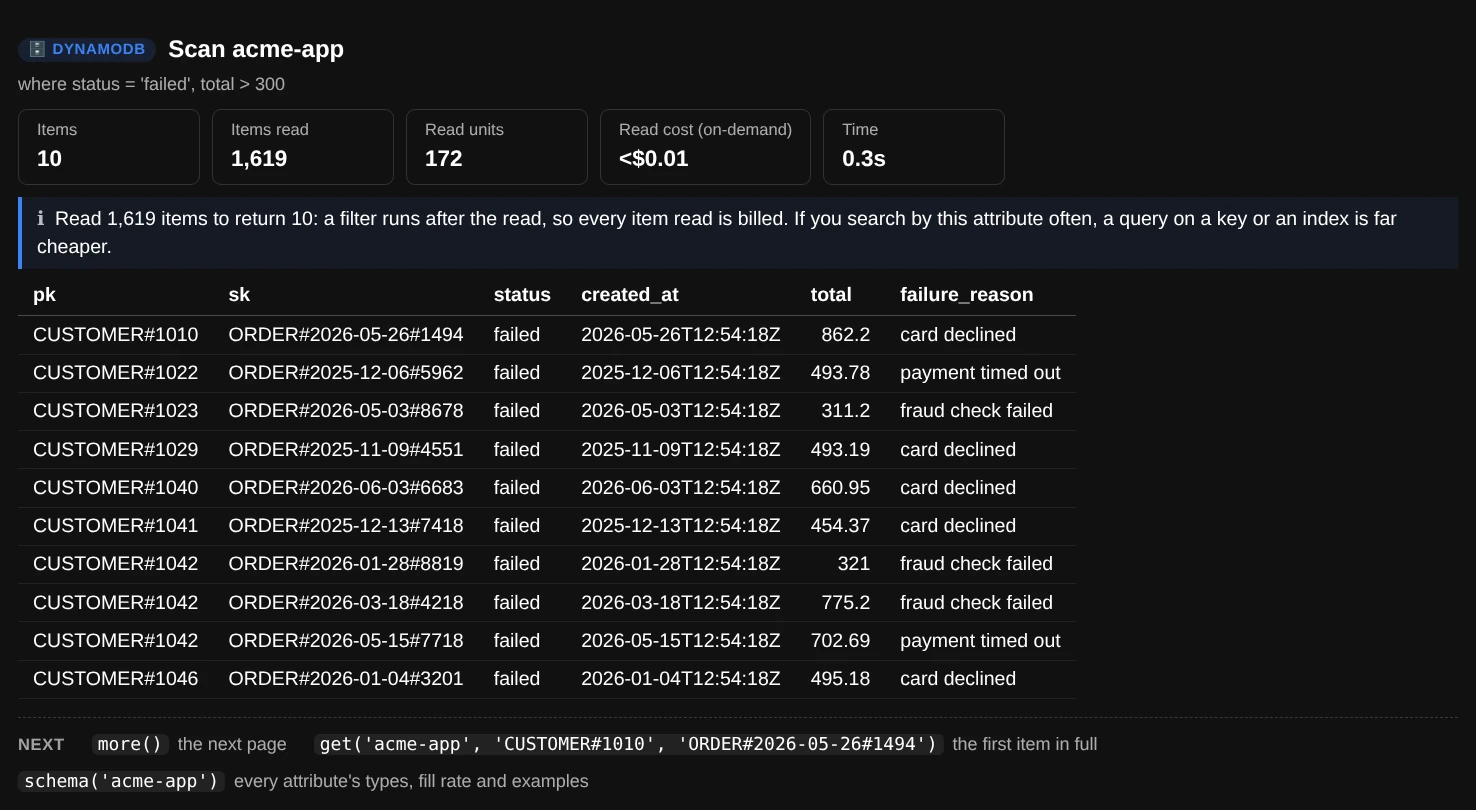
Task: Select the CUSTOMER#1010 pk cell
Action: [x=116, y=335]
